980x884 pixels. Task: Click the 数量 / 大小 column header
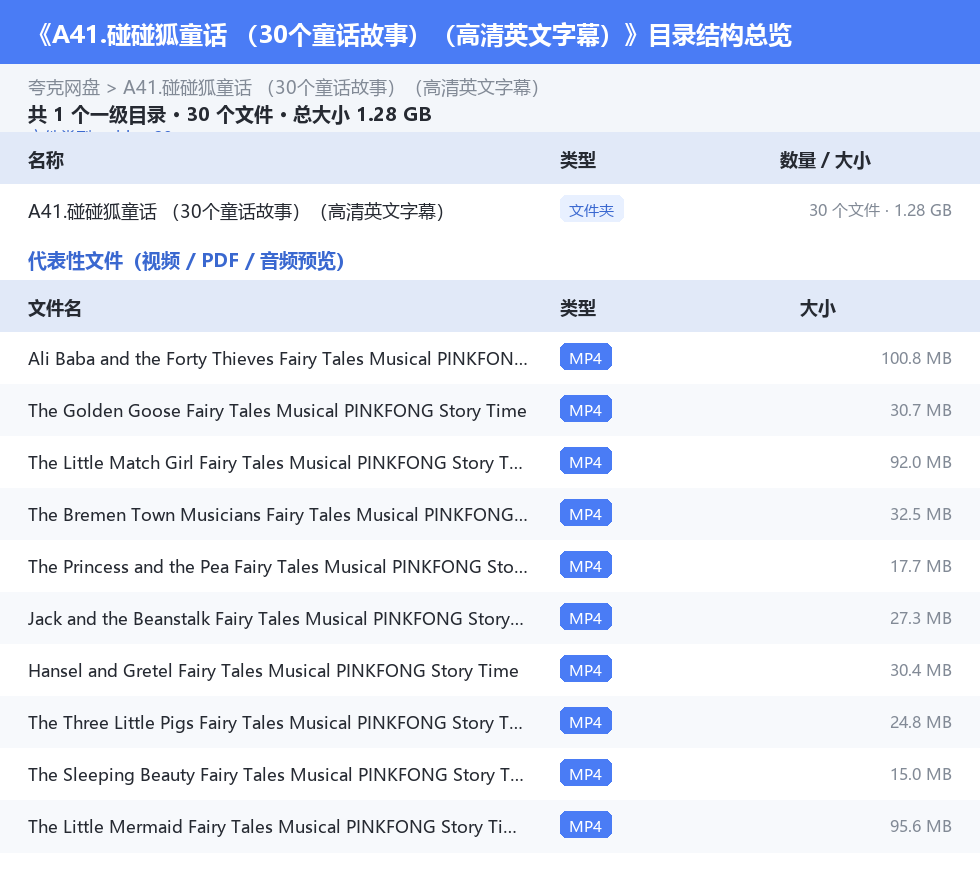pos(825,160)
